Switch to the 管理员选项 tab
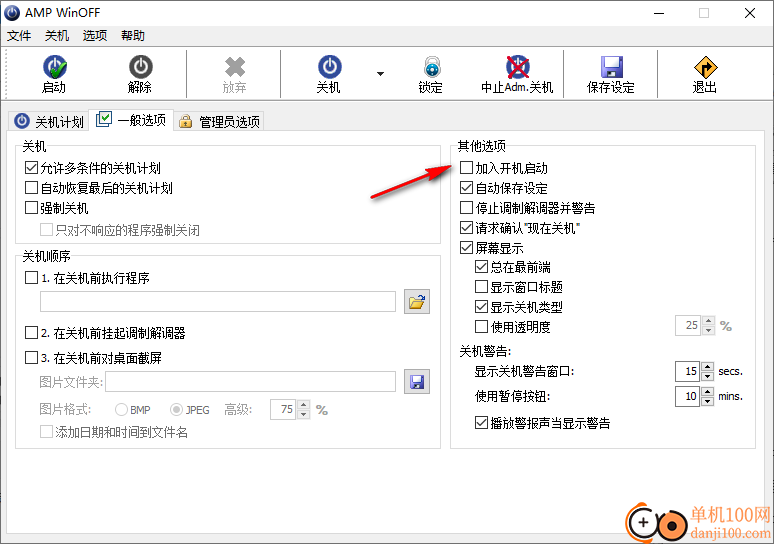The image size is (774, 544). (x=219, y=121)
